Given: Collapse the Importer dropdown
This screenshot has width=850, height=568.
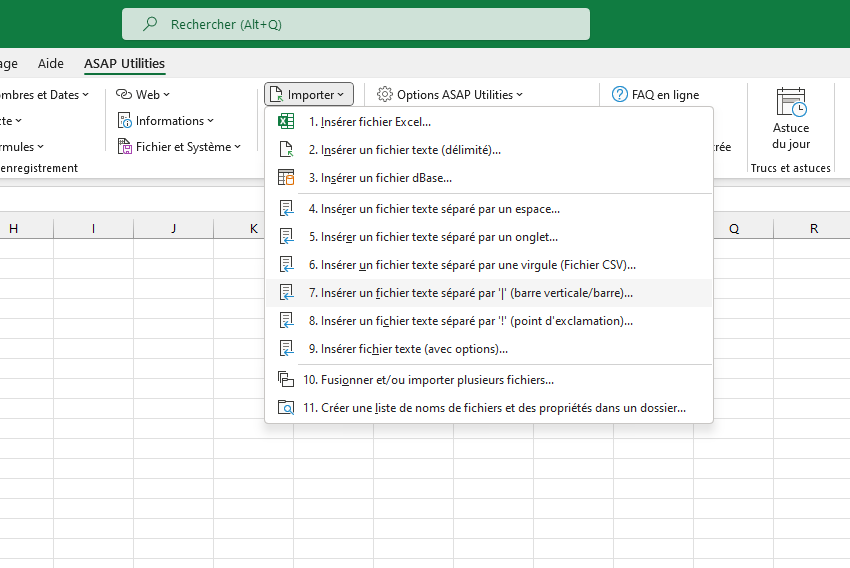Looking at the screenshot, I should tap(309, 94).
